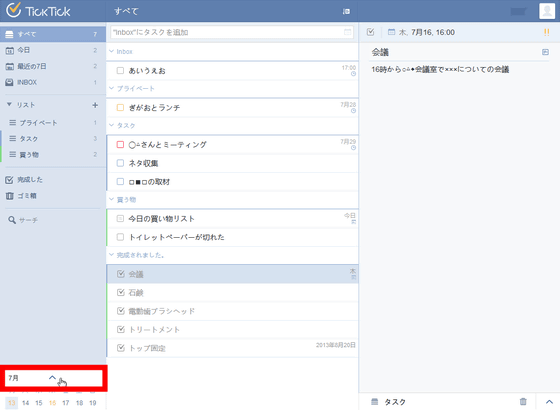Collapse the 買う物 section
Viewport: 560px width, 410px height.
111,199
